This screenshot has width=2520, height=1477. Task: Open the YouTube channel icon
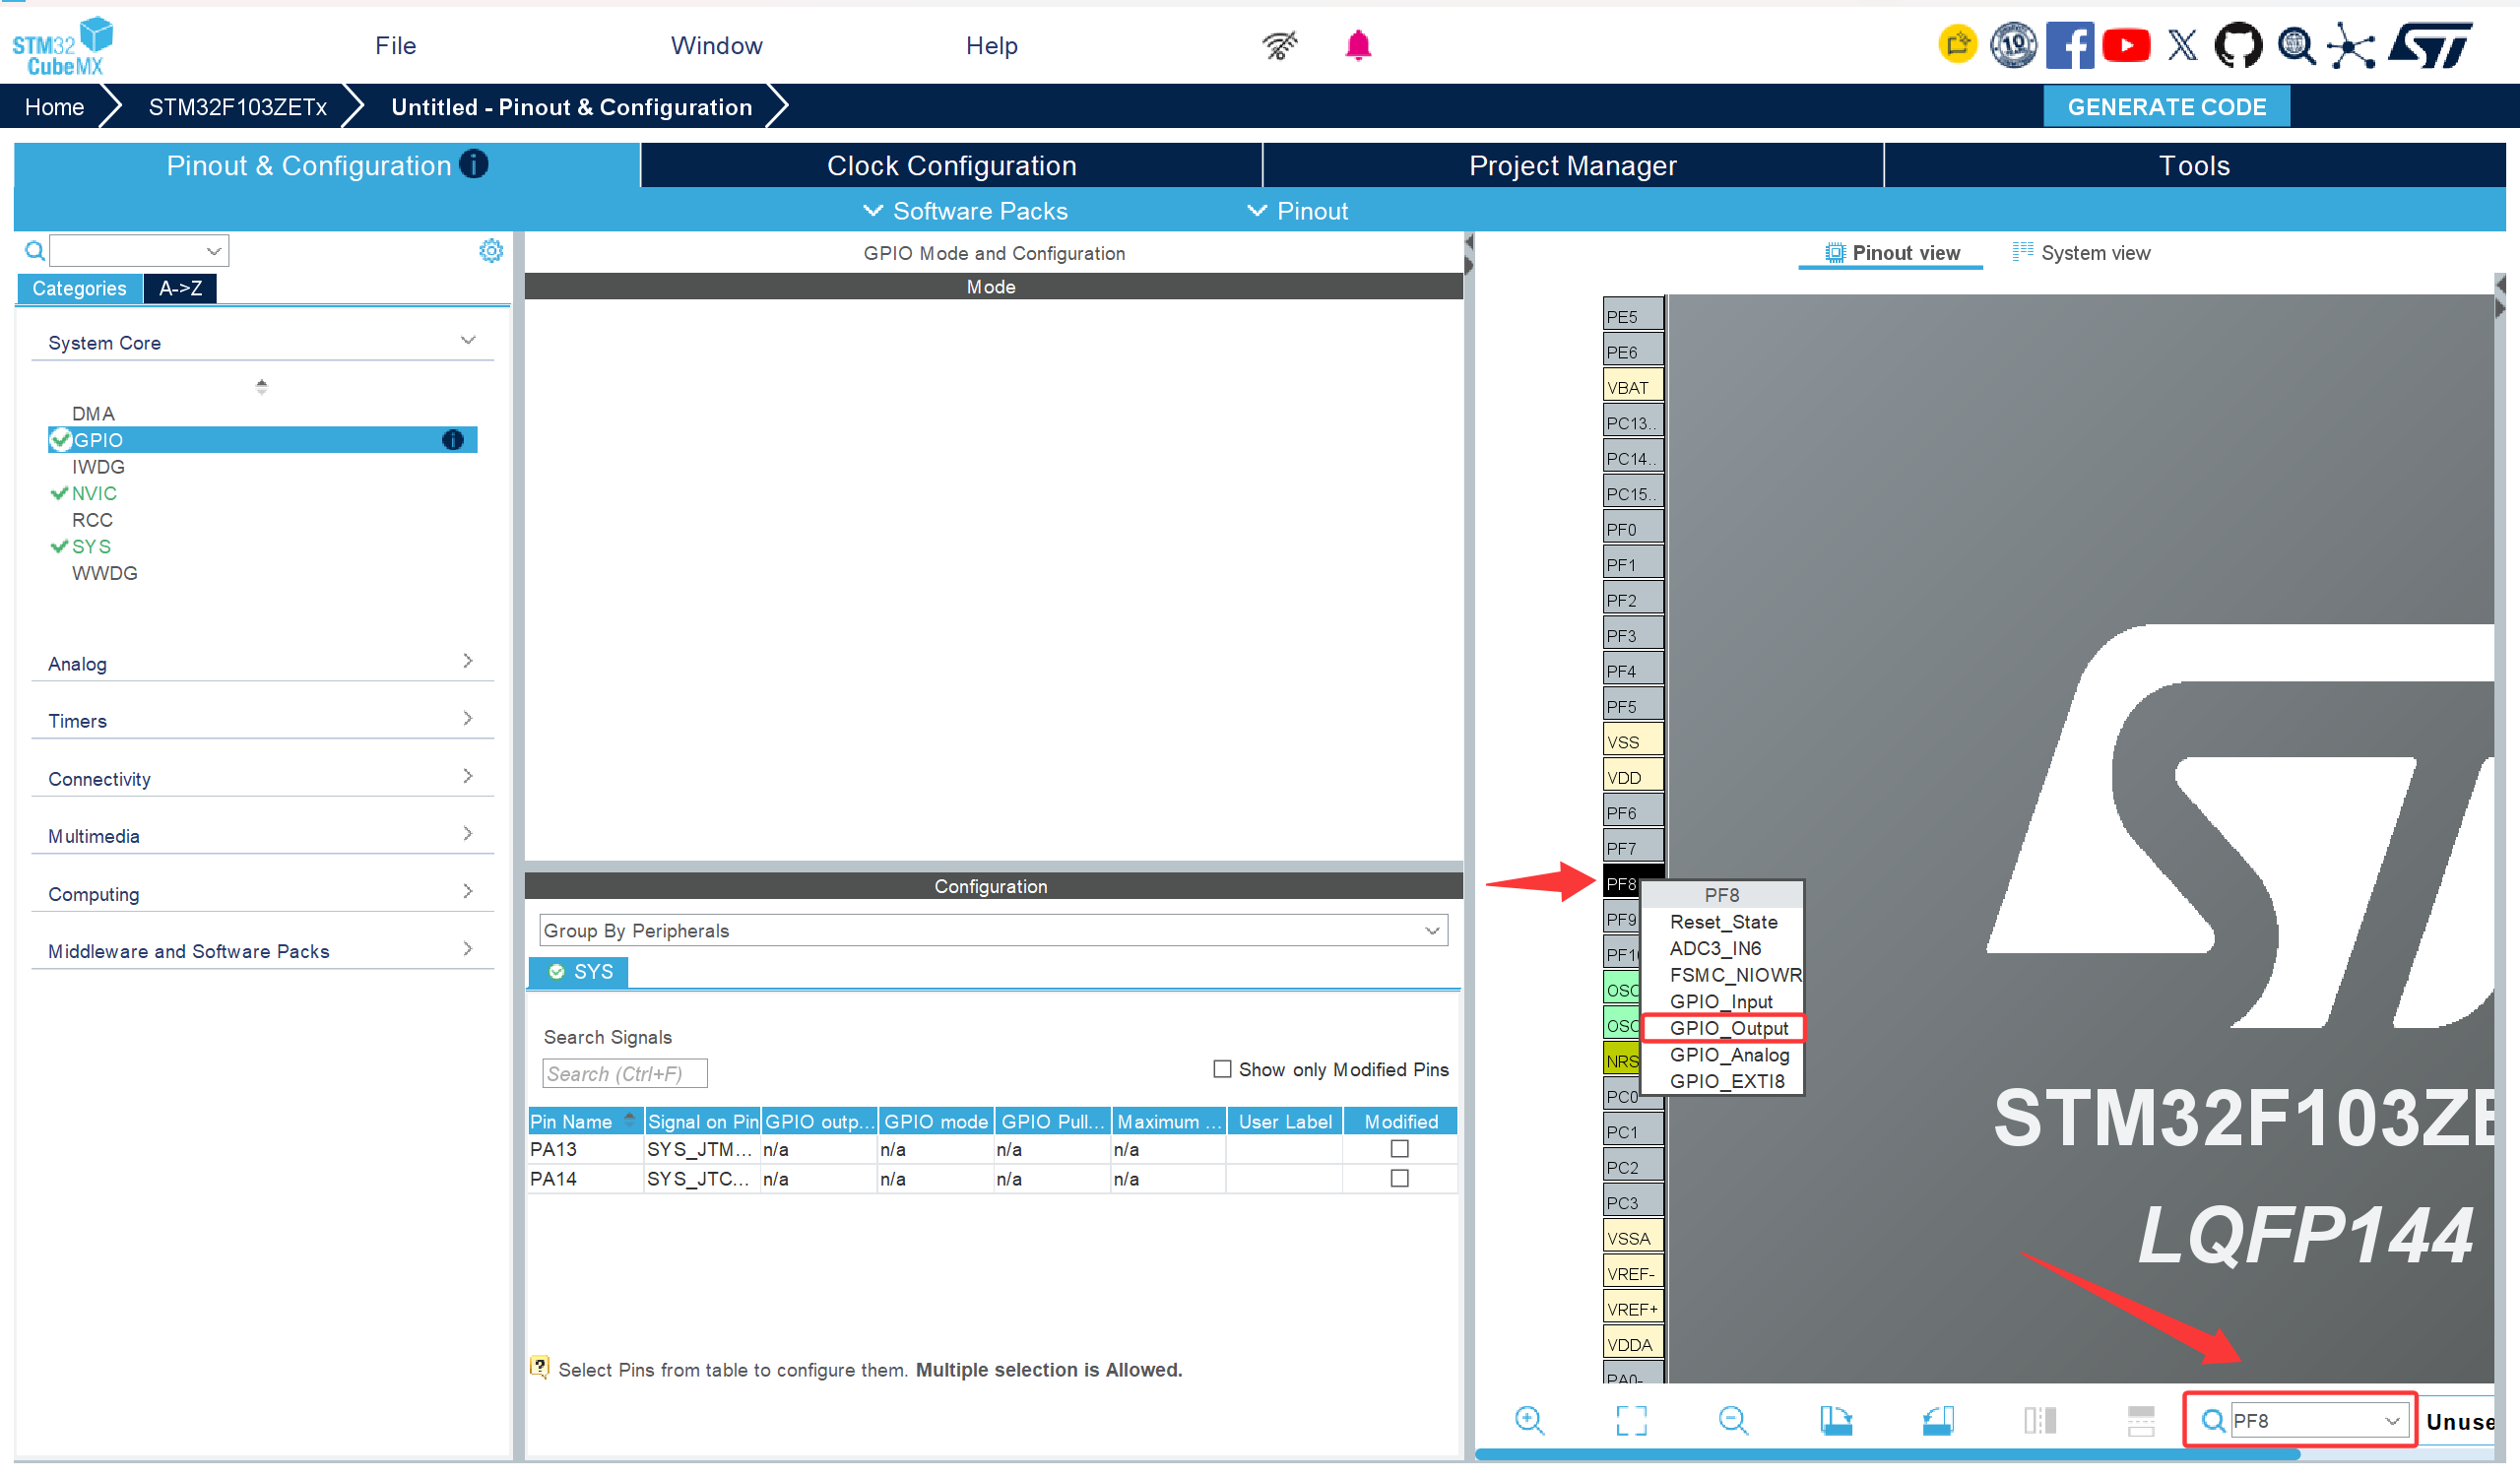point(2125,45)
